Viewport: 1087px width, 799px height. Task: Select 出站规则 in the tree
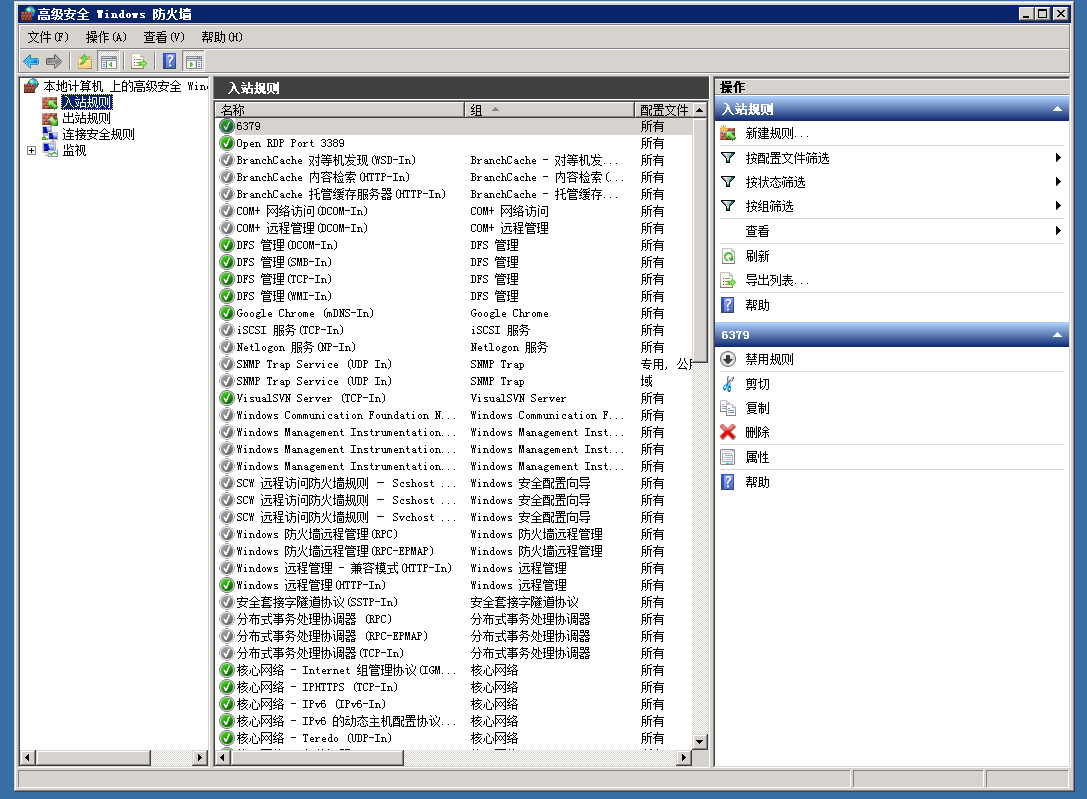tap(87, 118)
